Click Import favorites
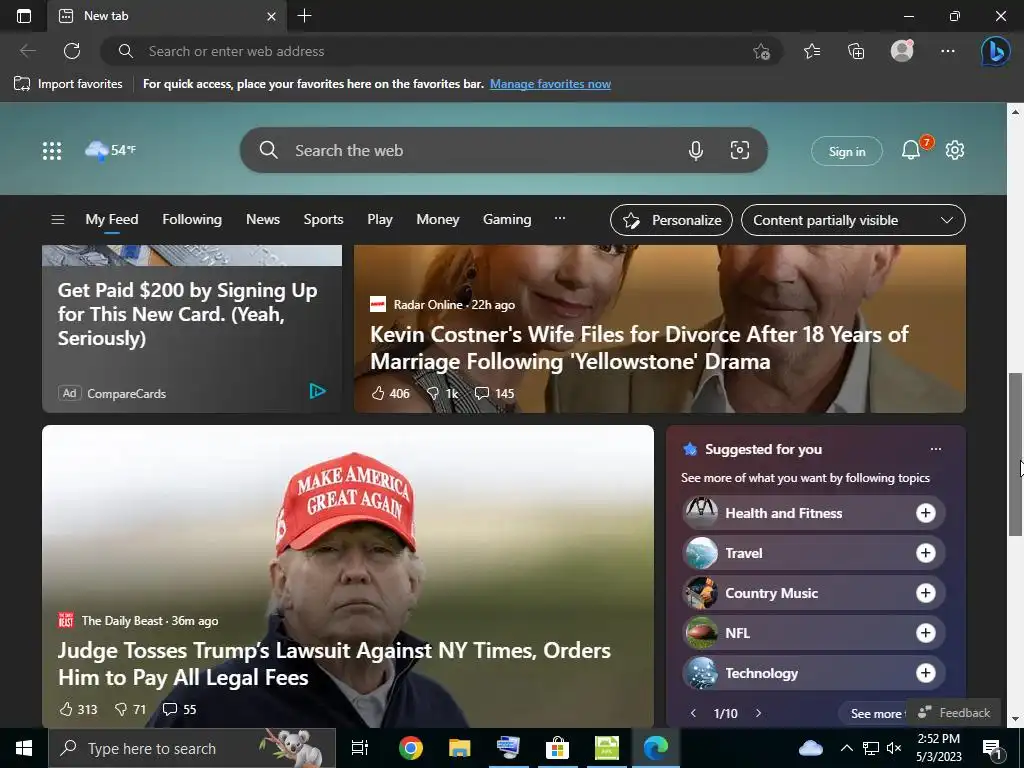This screenshot has width=1024, height=768. coord(68,84)
